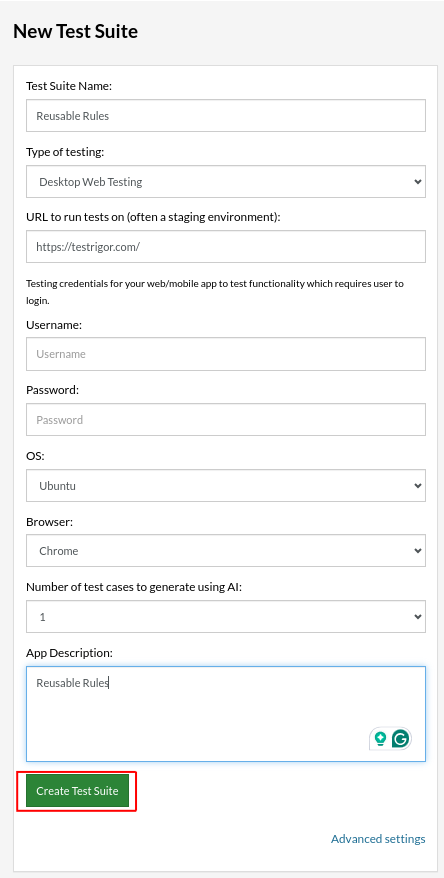
Task: Click the "Password:" label text
Action: [x=53, y=390]
